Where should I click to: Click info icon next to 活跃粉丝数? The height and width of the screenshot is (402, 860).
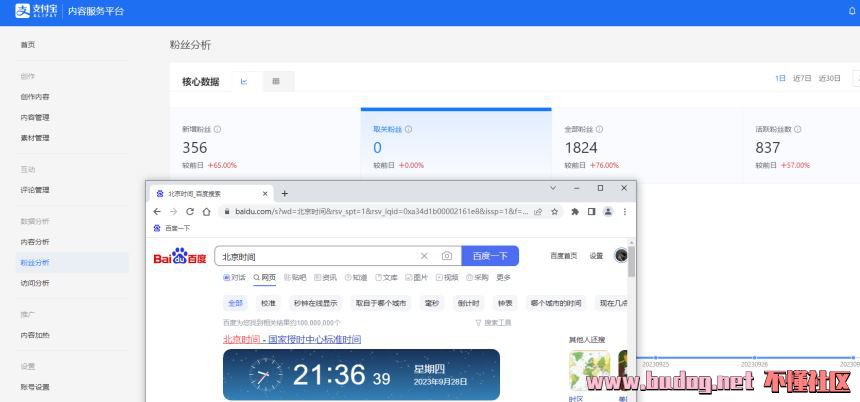(x=797, y=129)
